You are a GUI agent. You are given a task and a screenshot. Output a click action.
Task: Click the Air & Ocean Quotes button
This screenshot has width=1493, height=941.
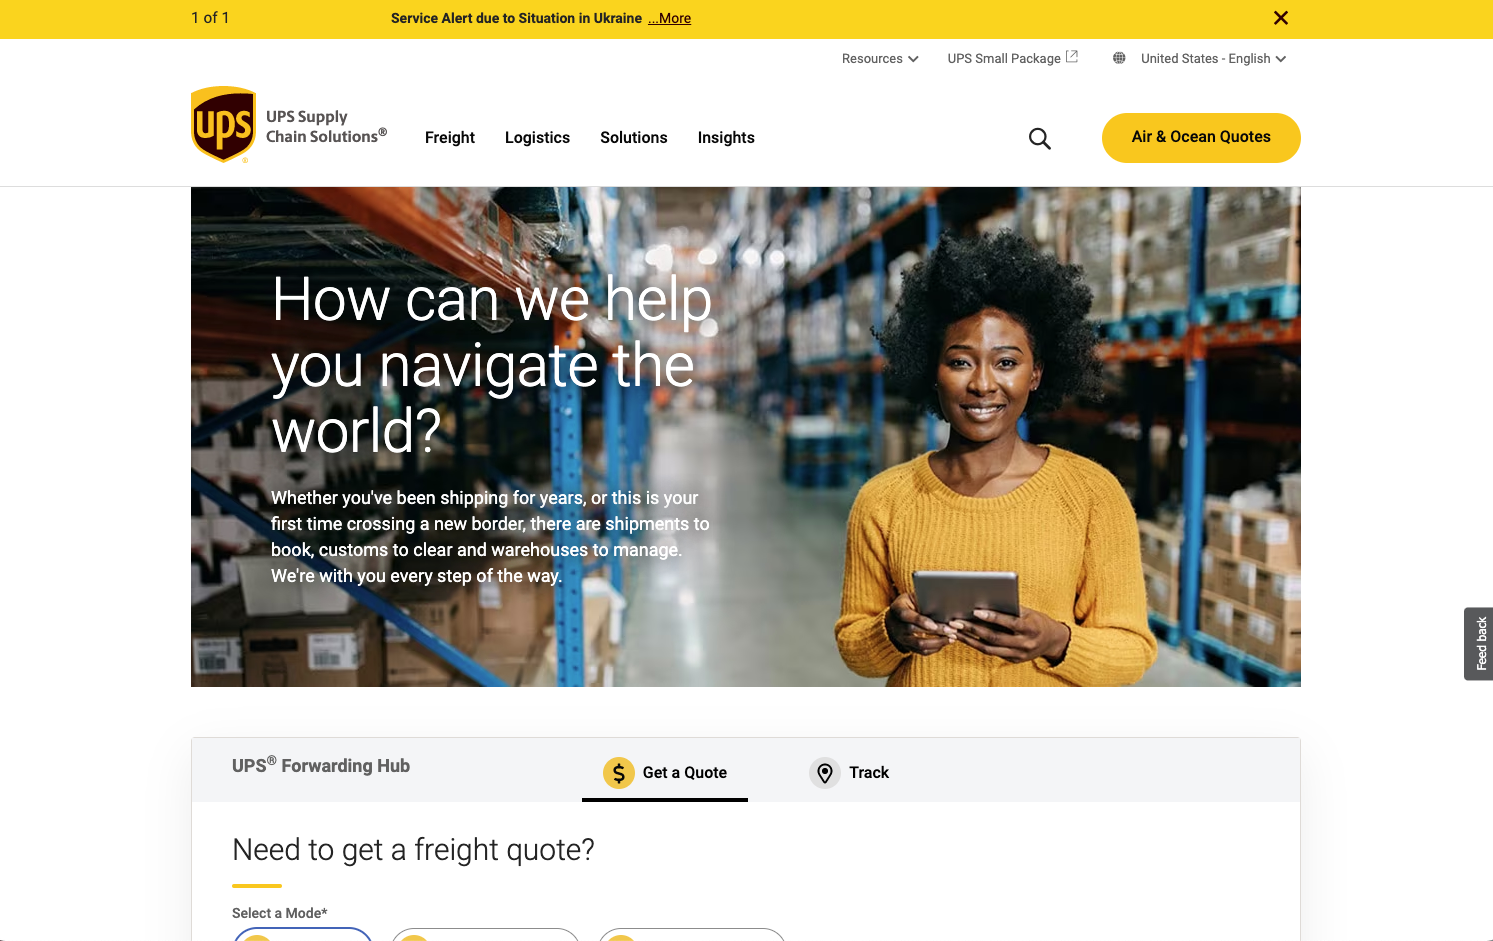[x=1201, y=138]
